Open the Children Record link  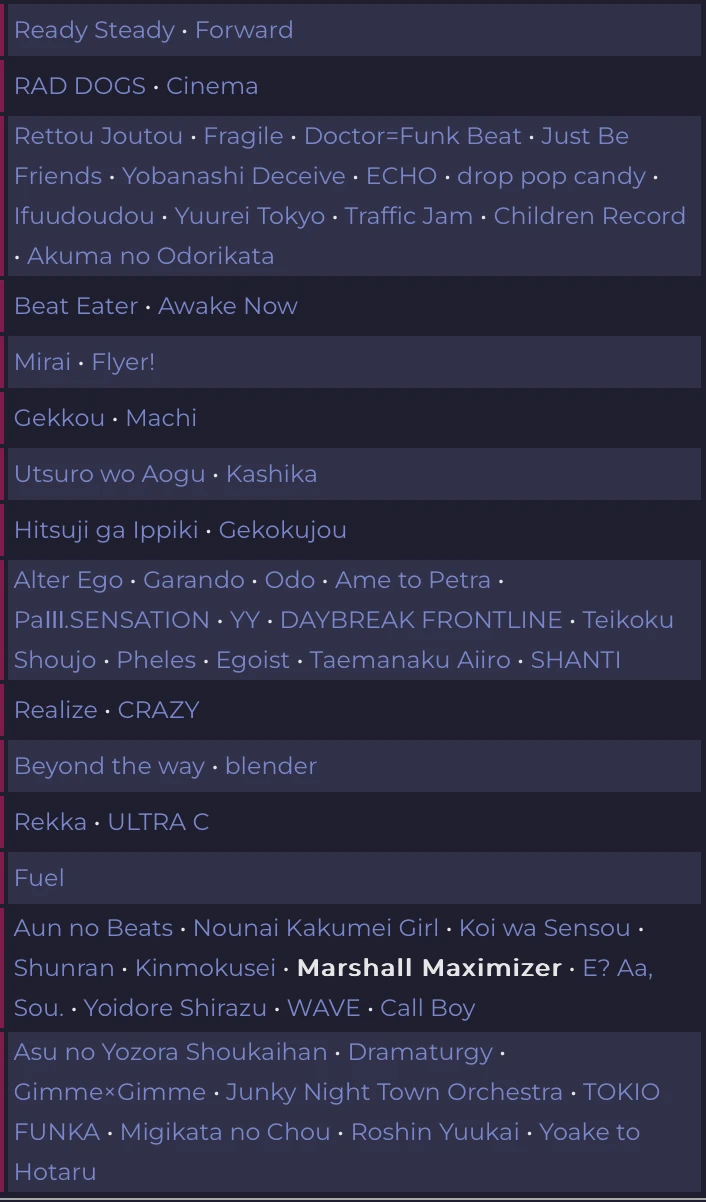pyautogui.click(x=589, y=216)
